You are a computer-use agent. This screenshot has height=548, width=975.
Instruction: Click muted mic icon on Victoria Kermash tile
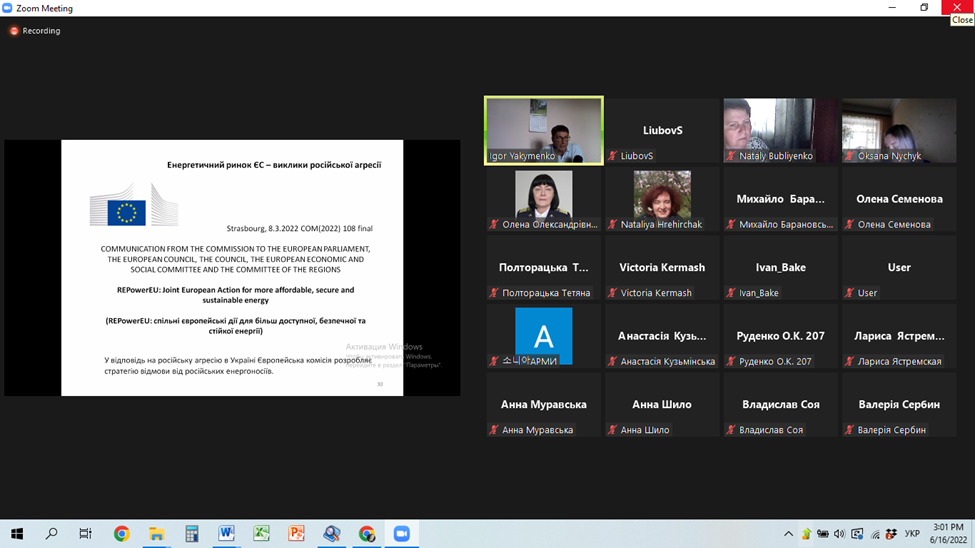[x=613, y=293]
